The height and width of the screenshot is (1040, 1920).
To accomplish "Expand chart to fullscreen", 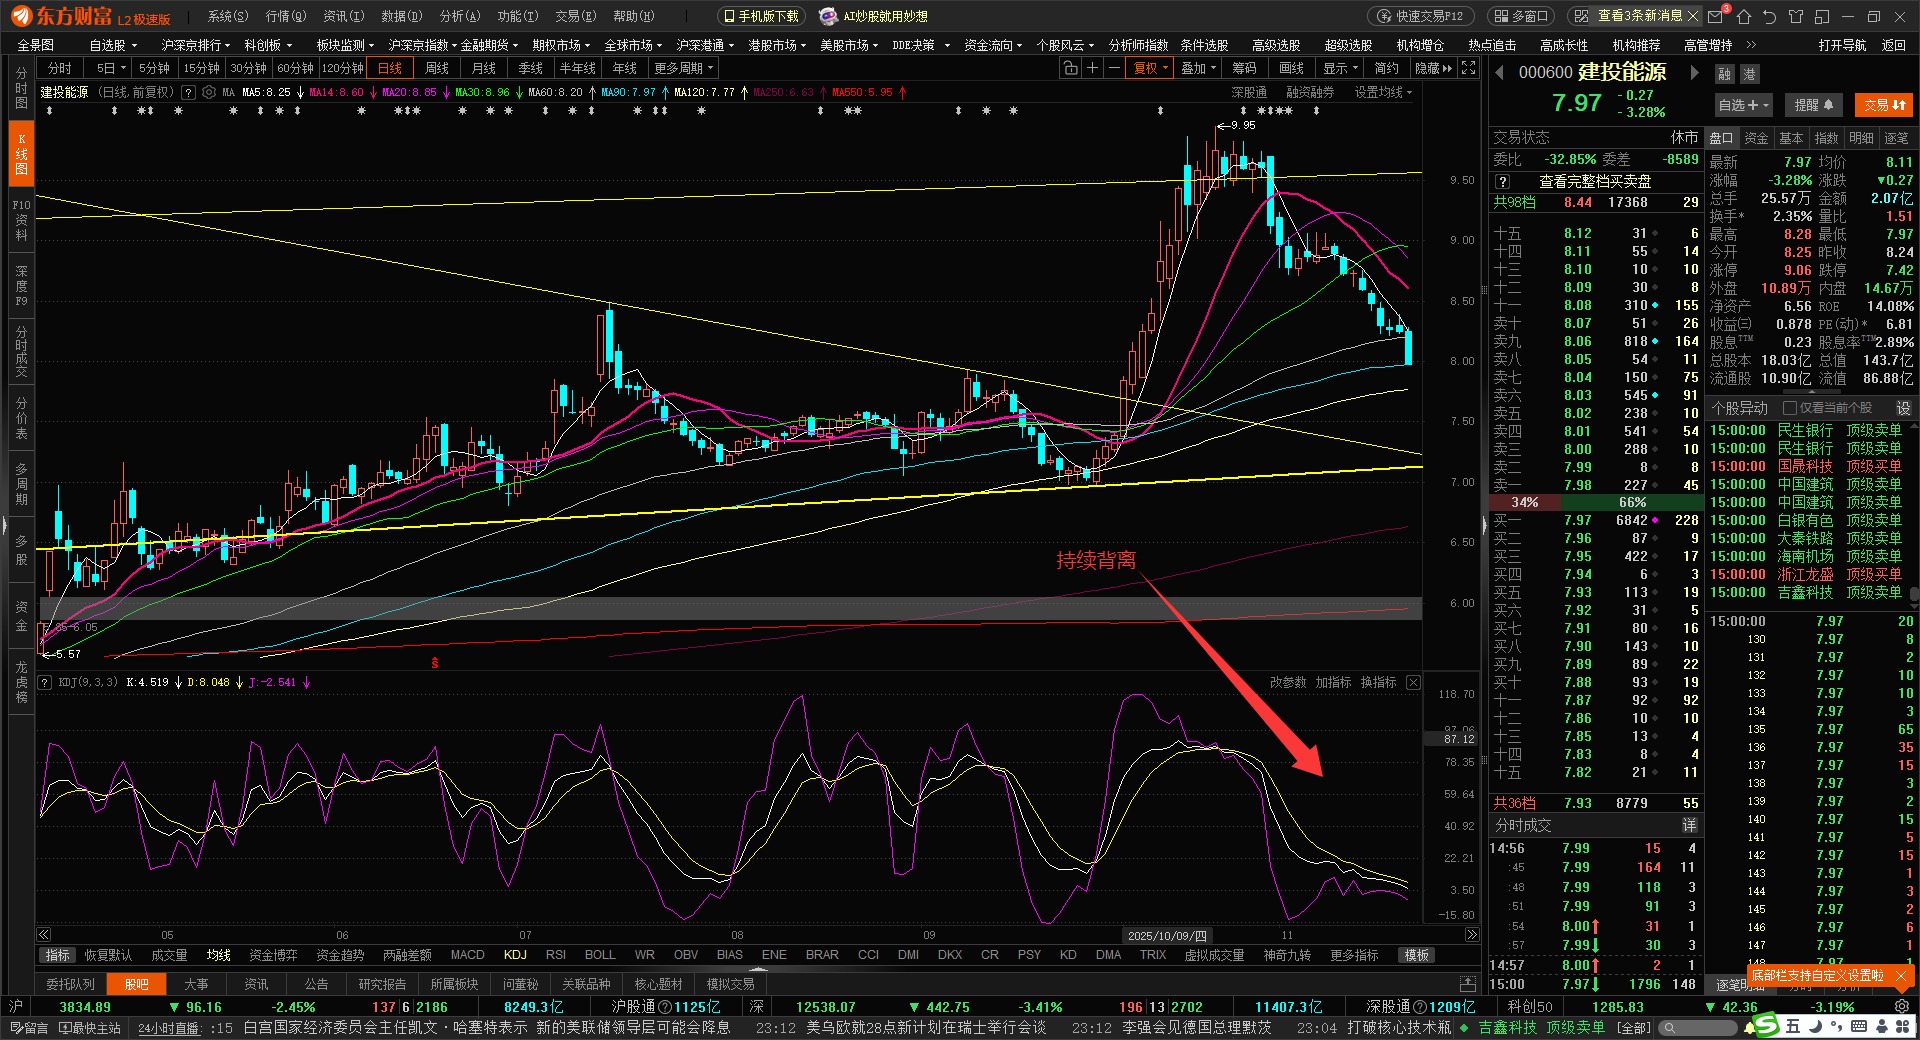I will click(x=1468, y=68).
